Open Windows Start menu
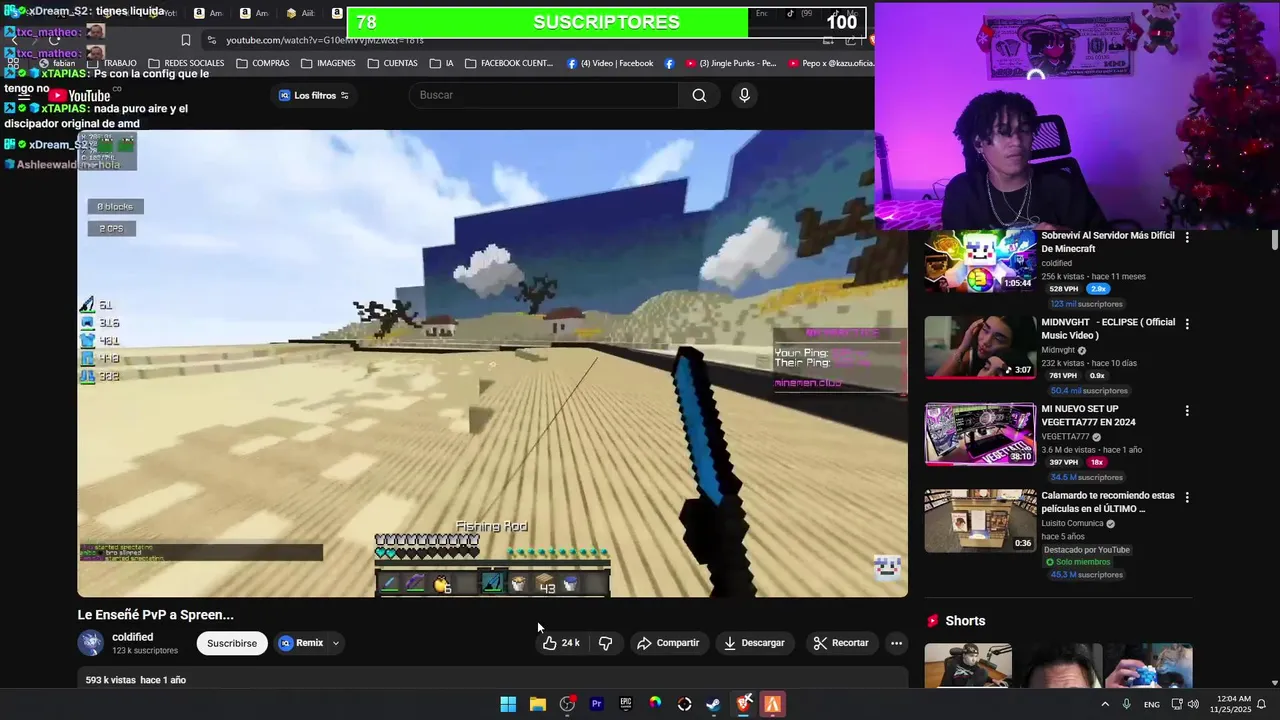Image resolution: width=1280 pixels, height=720 pixels. (508, 704)
